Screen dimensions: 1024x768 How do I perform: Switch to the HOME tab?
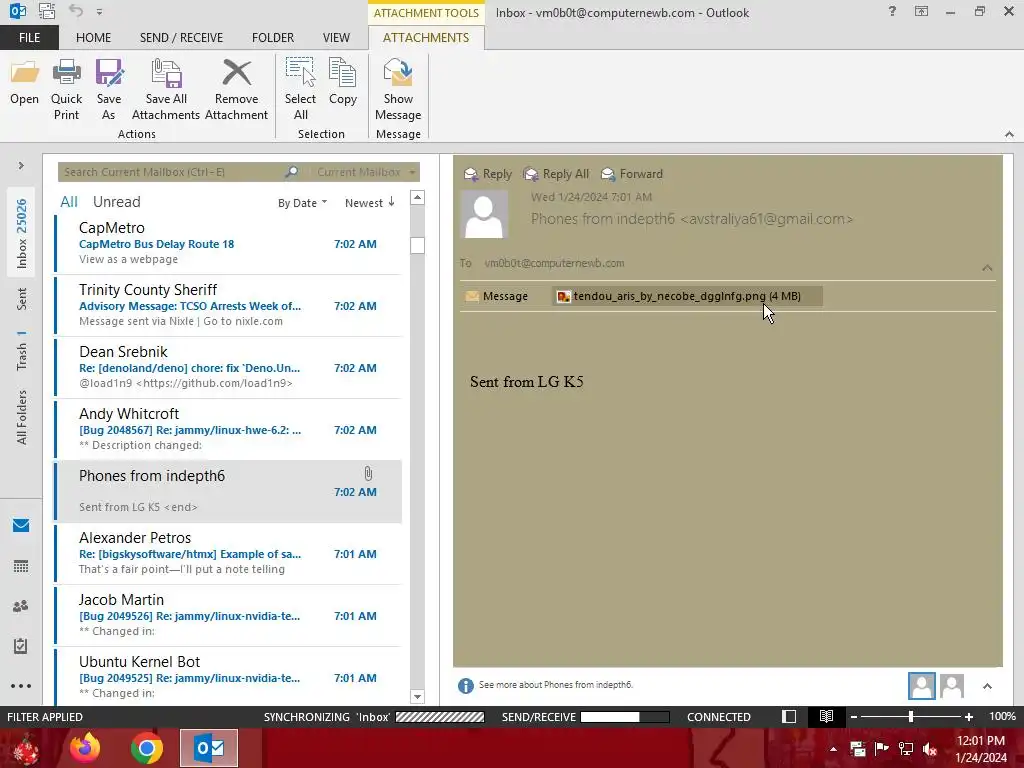[93, 37]
